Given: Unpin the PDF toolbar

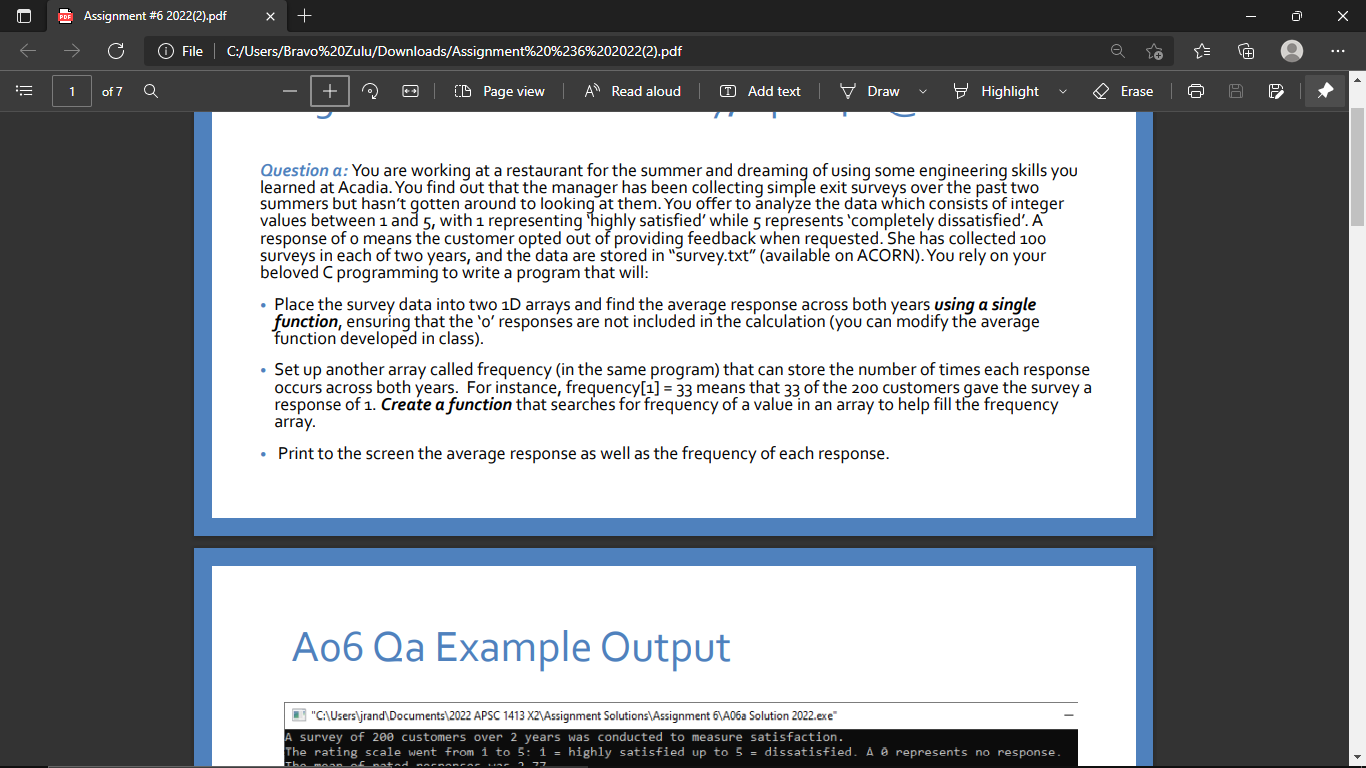Looking at the screenshot, I should tap(1325, 91).
